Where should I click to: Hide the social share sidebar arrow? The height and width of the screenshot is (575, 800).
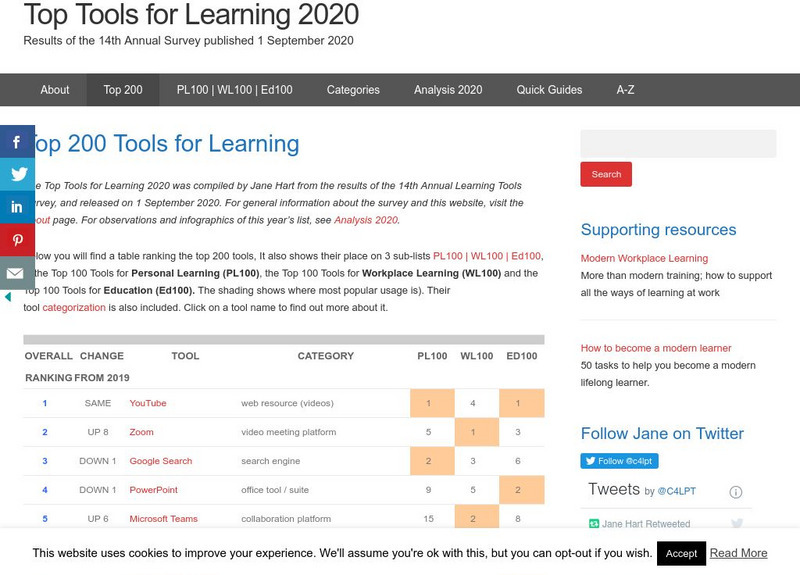(x=8, y=297)
